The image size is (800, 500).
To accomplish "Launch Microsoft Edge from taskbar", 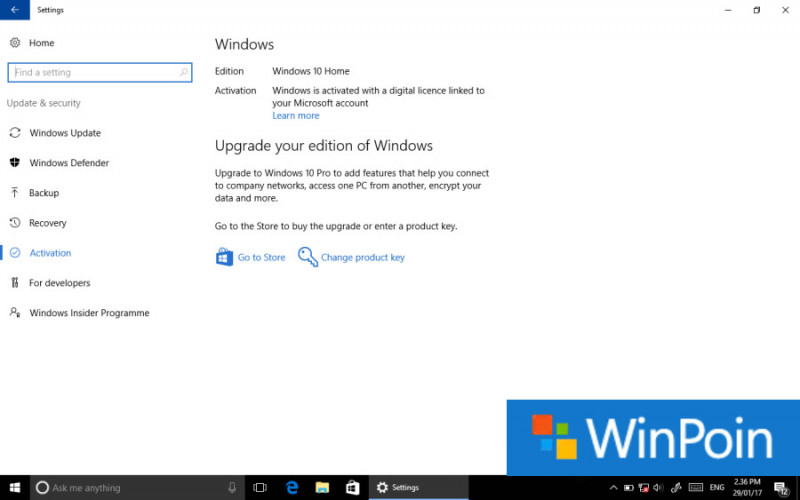I will click(x=292, y=488).
